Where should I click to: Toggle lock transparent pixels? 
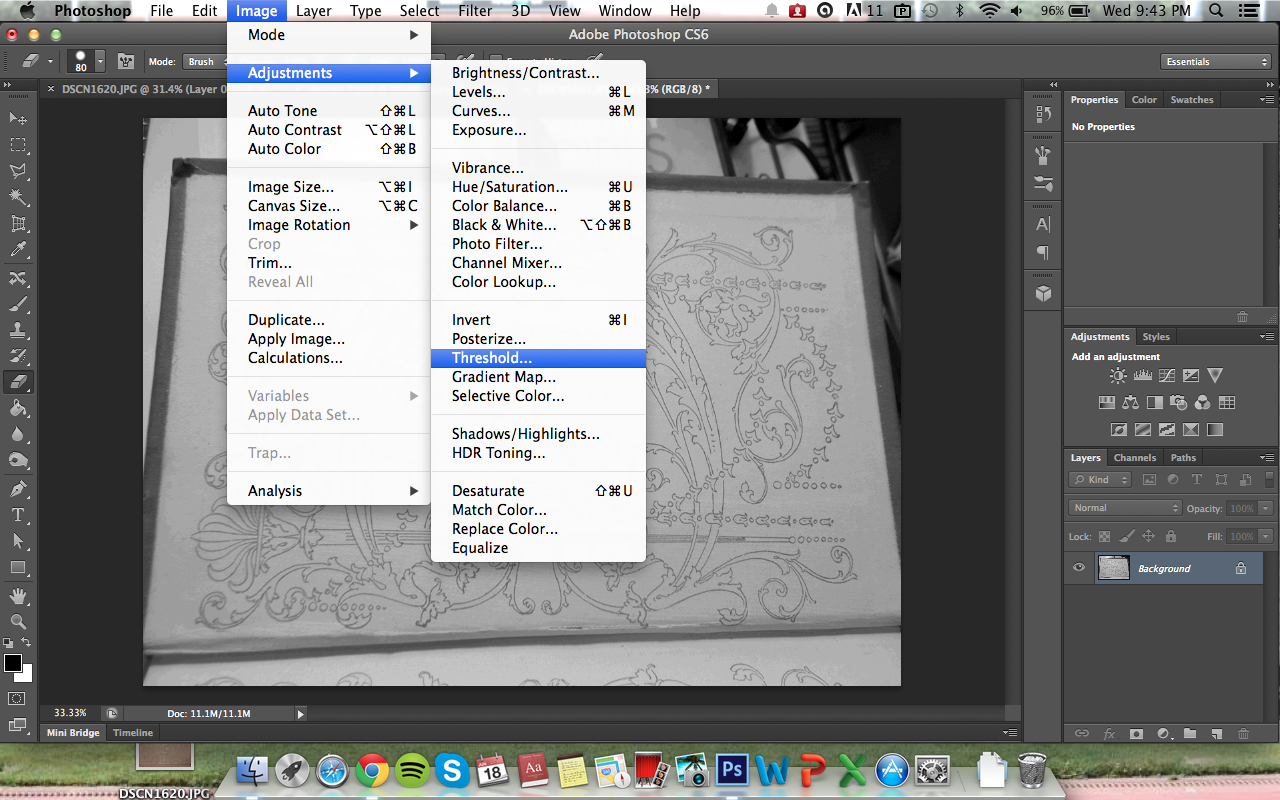1106,536
